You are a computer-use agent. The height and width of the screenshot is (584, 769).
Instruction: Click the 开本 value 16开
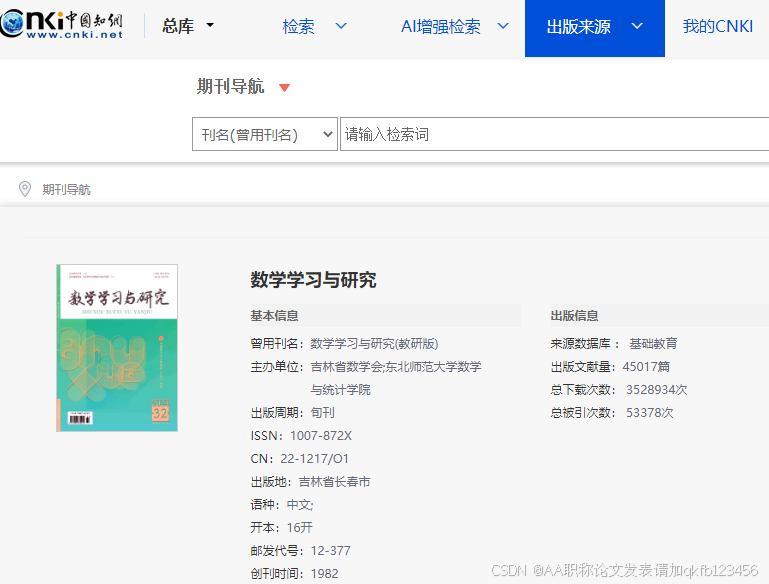300,528
